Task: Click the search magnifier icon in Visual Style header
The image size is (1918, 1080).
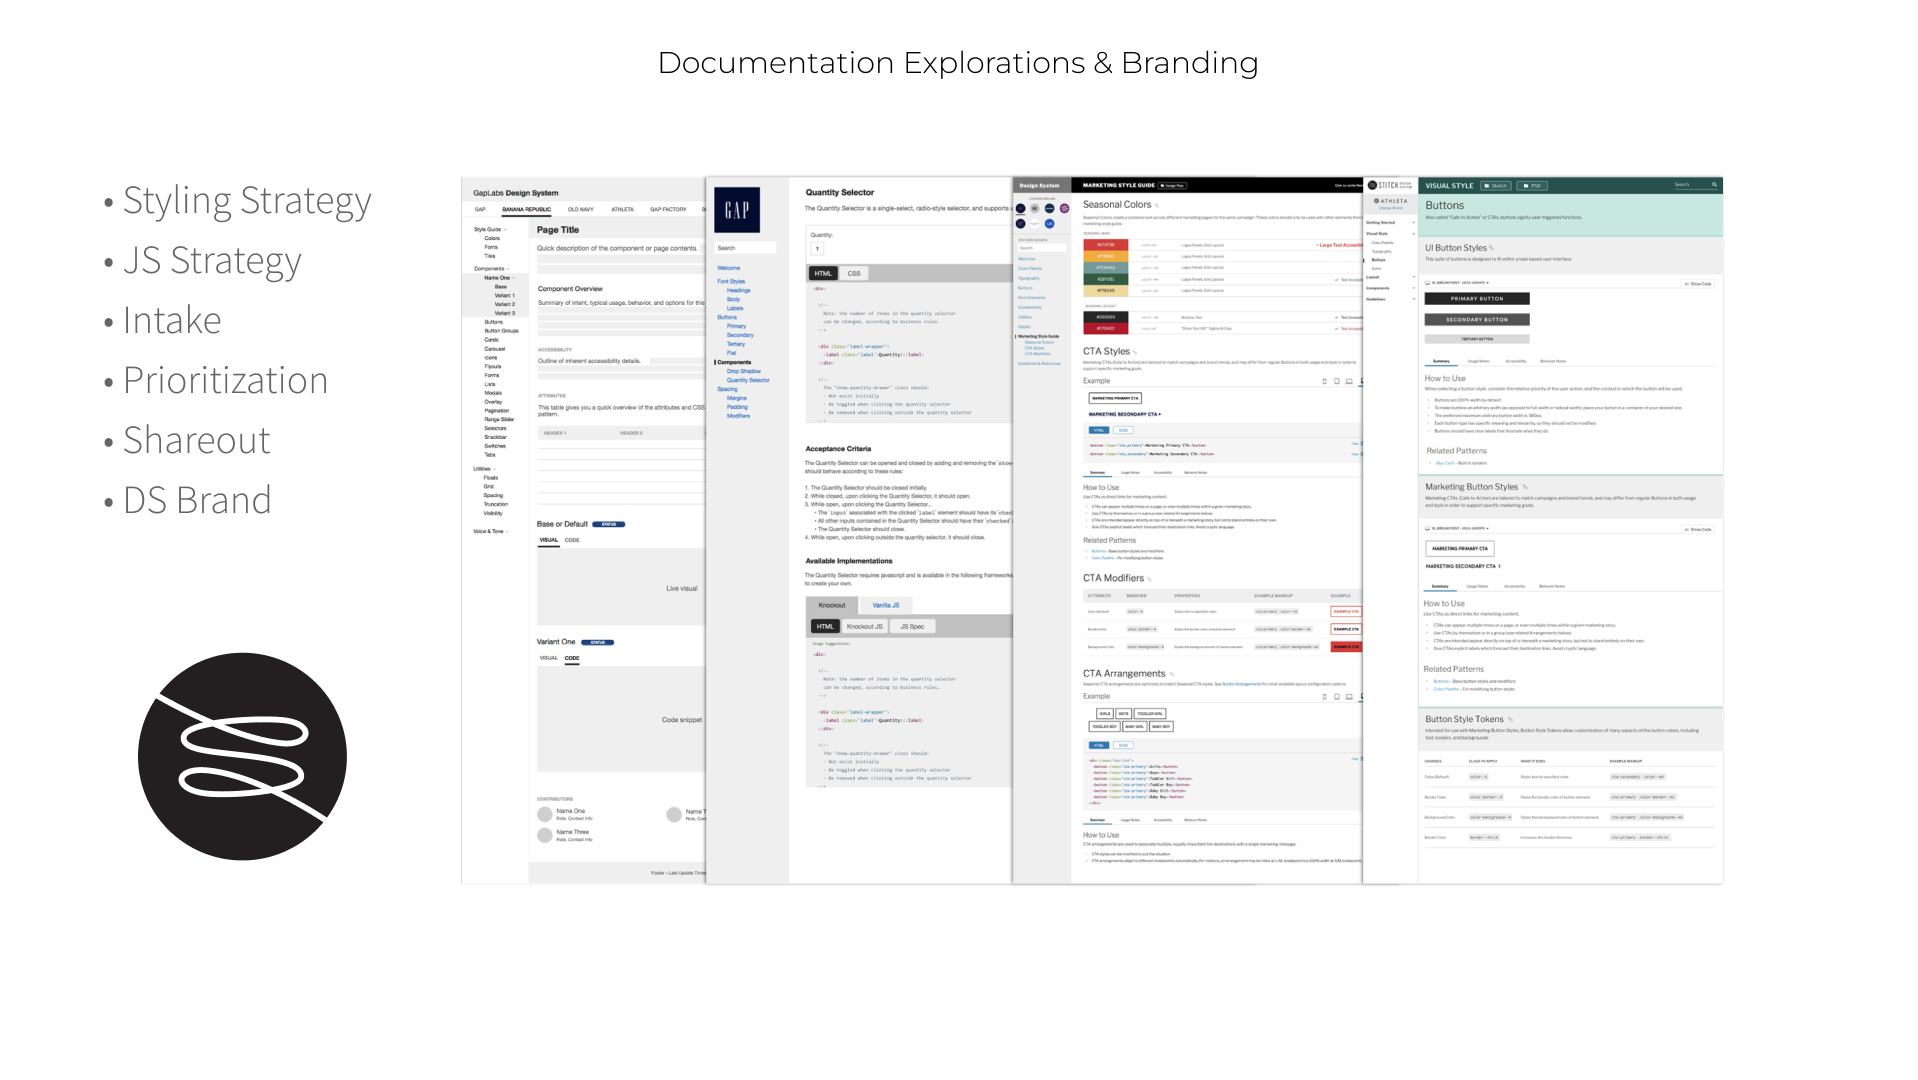Action: point(1714,185)
